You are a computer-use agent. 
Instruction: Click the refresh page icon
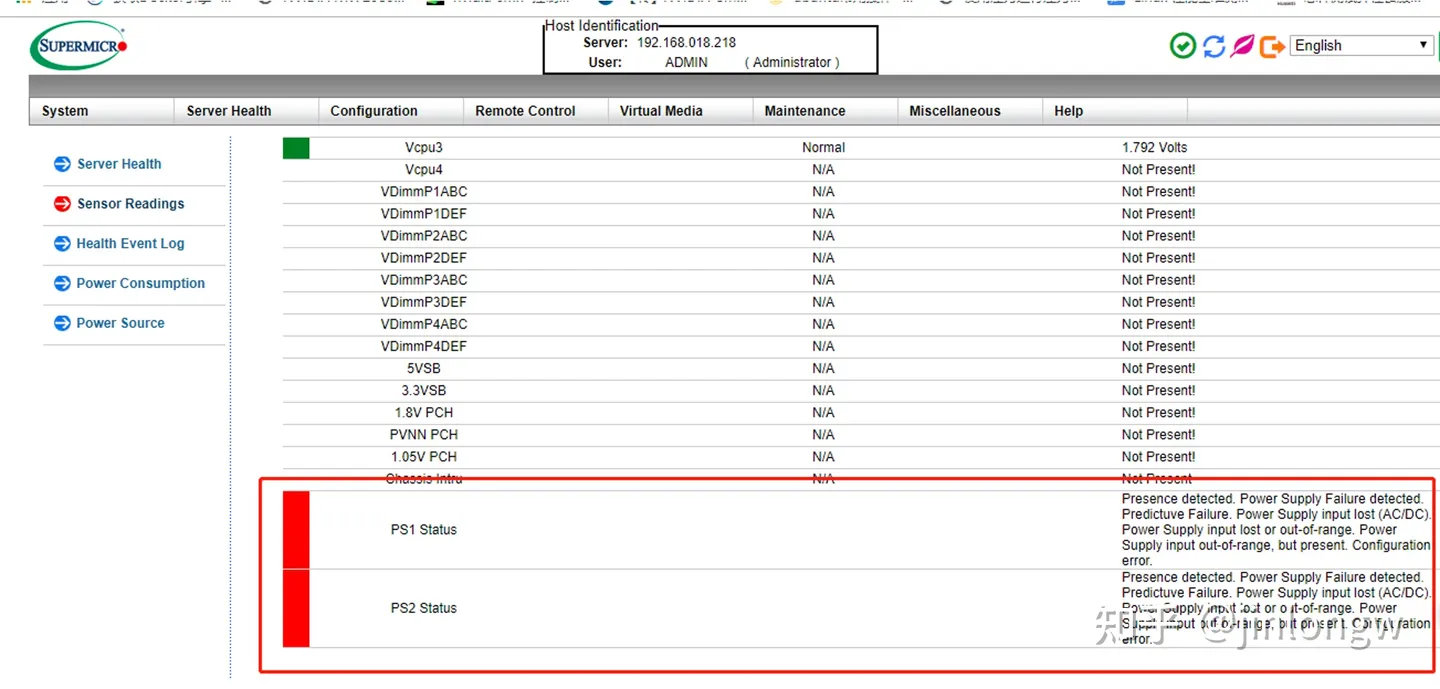coord(1213,45)
